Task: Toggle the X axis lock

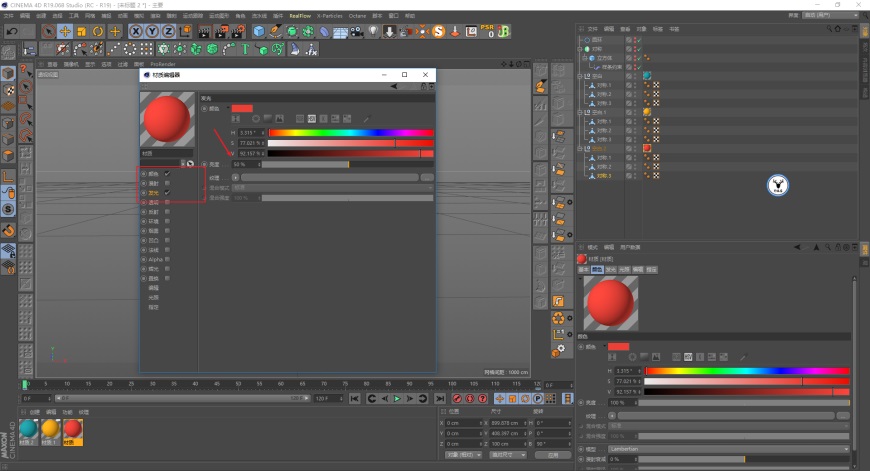Action: point(135,32)
